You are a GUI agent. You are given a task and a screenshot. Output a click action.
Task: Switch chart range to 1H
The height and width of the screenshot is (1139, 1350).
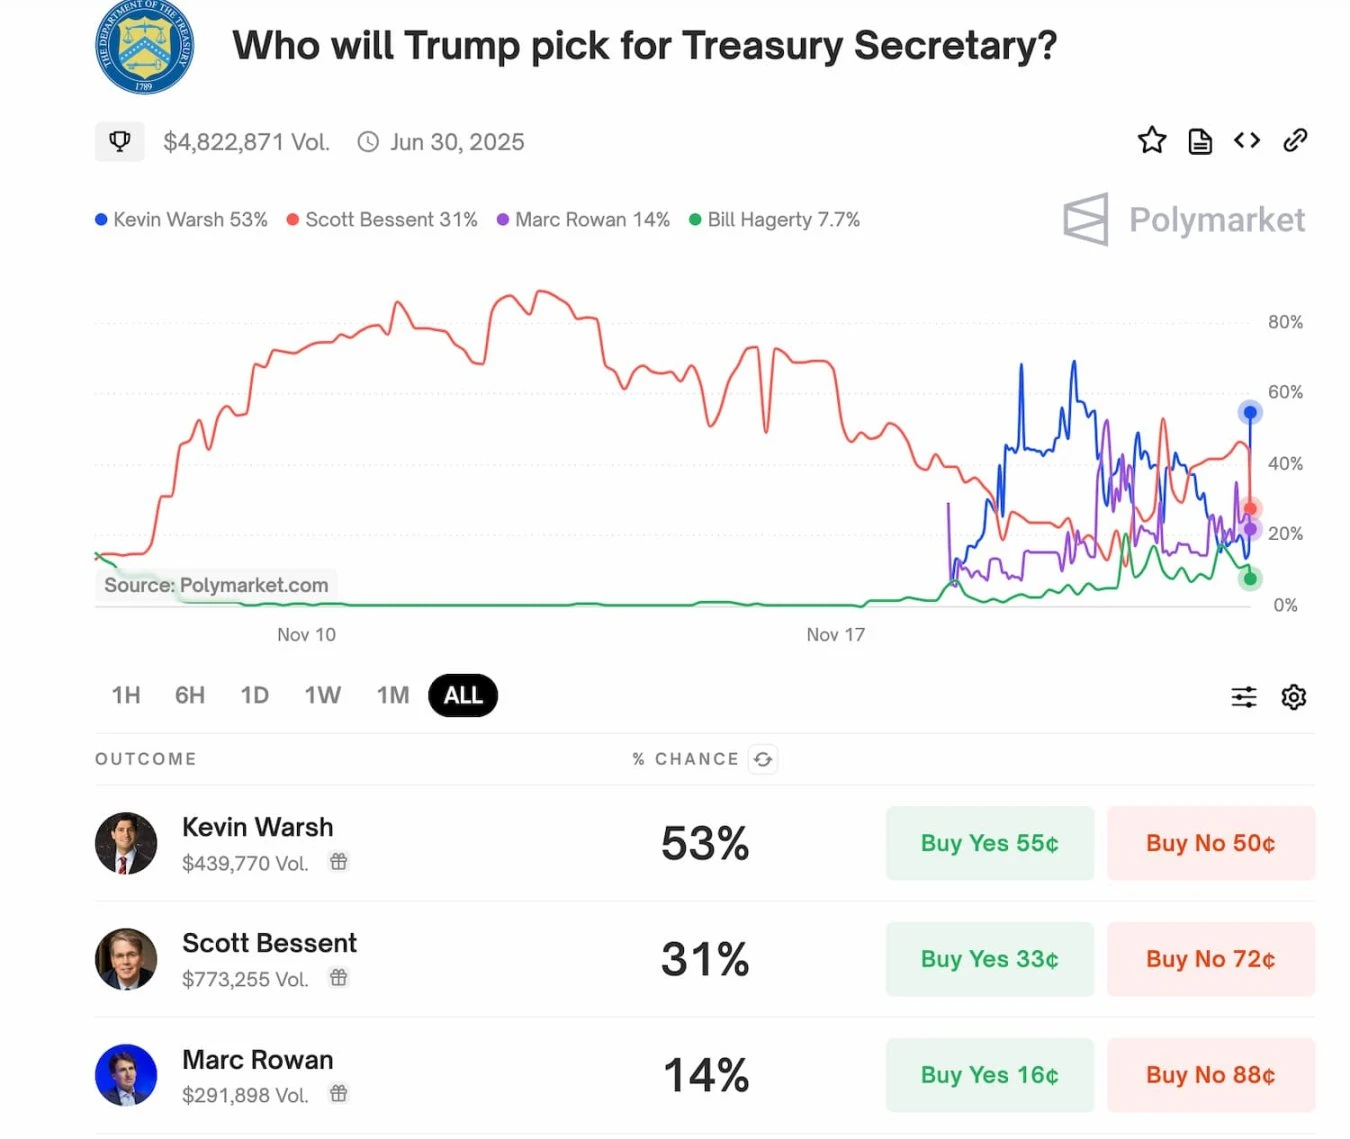126,696
